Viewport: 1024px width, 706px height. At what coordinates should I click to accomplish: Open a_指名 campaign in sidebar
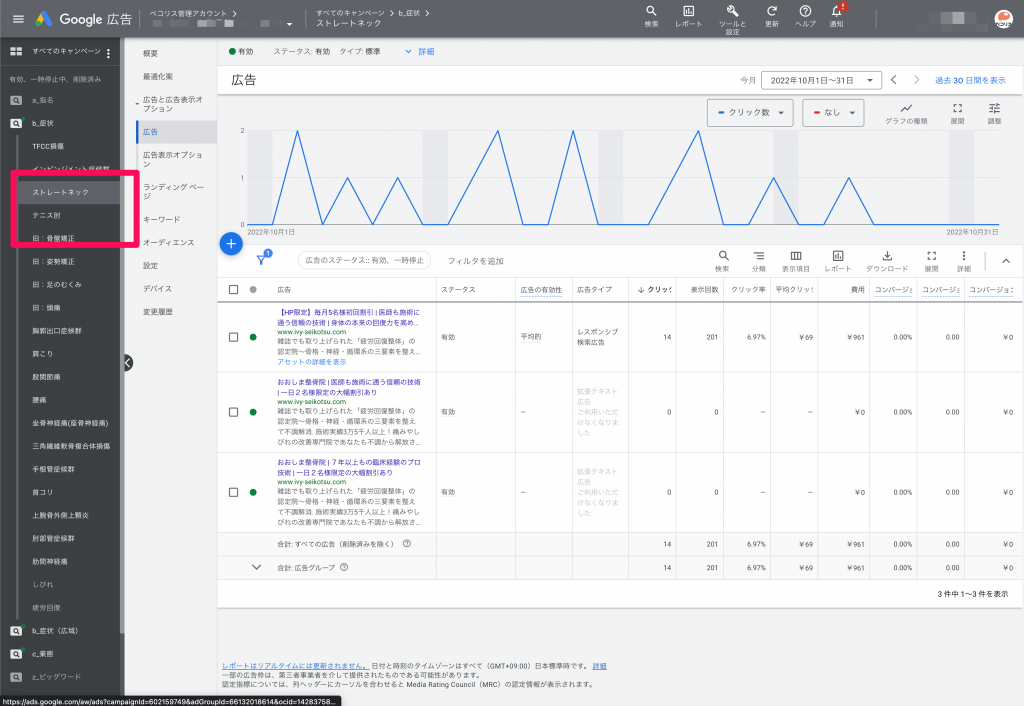click(43, 100)
